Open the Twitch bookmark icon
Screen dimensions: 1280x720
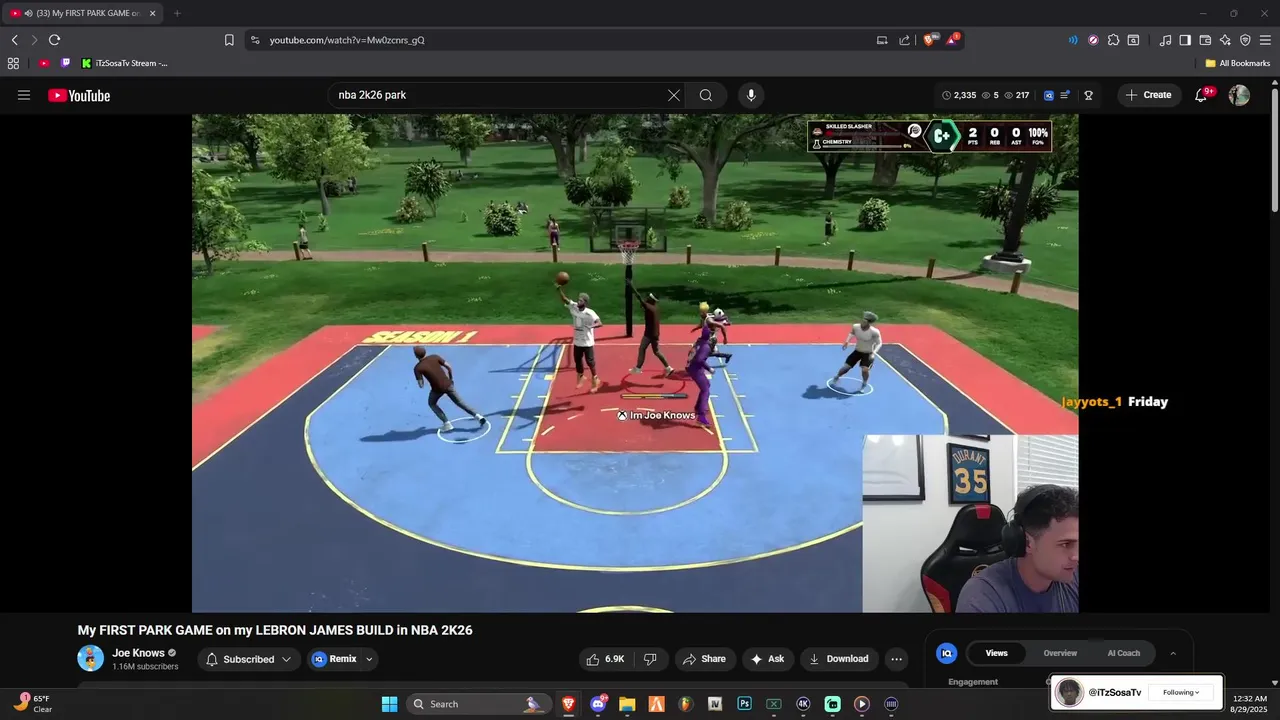(66, 63)
